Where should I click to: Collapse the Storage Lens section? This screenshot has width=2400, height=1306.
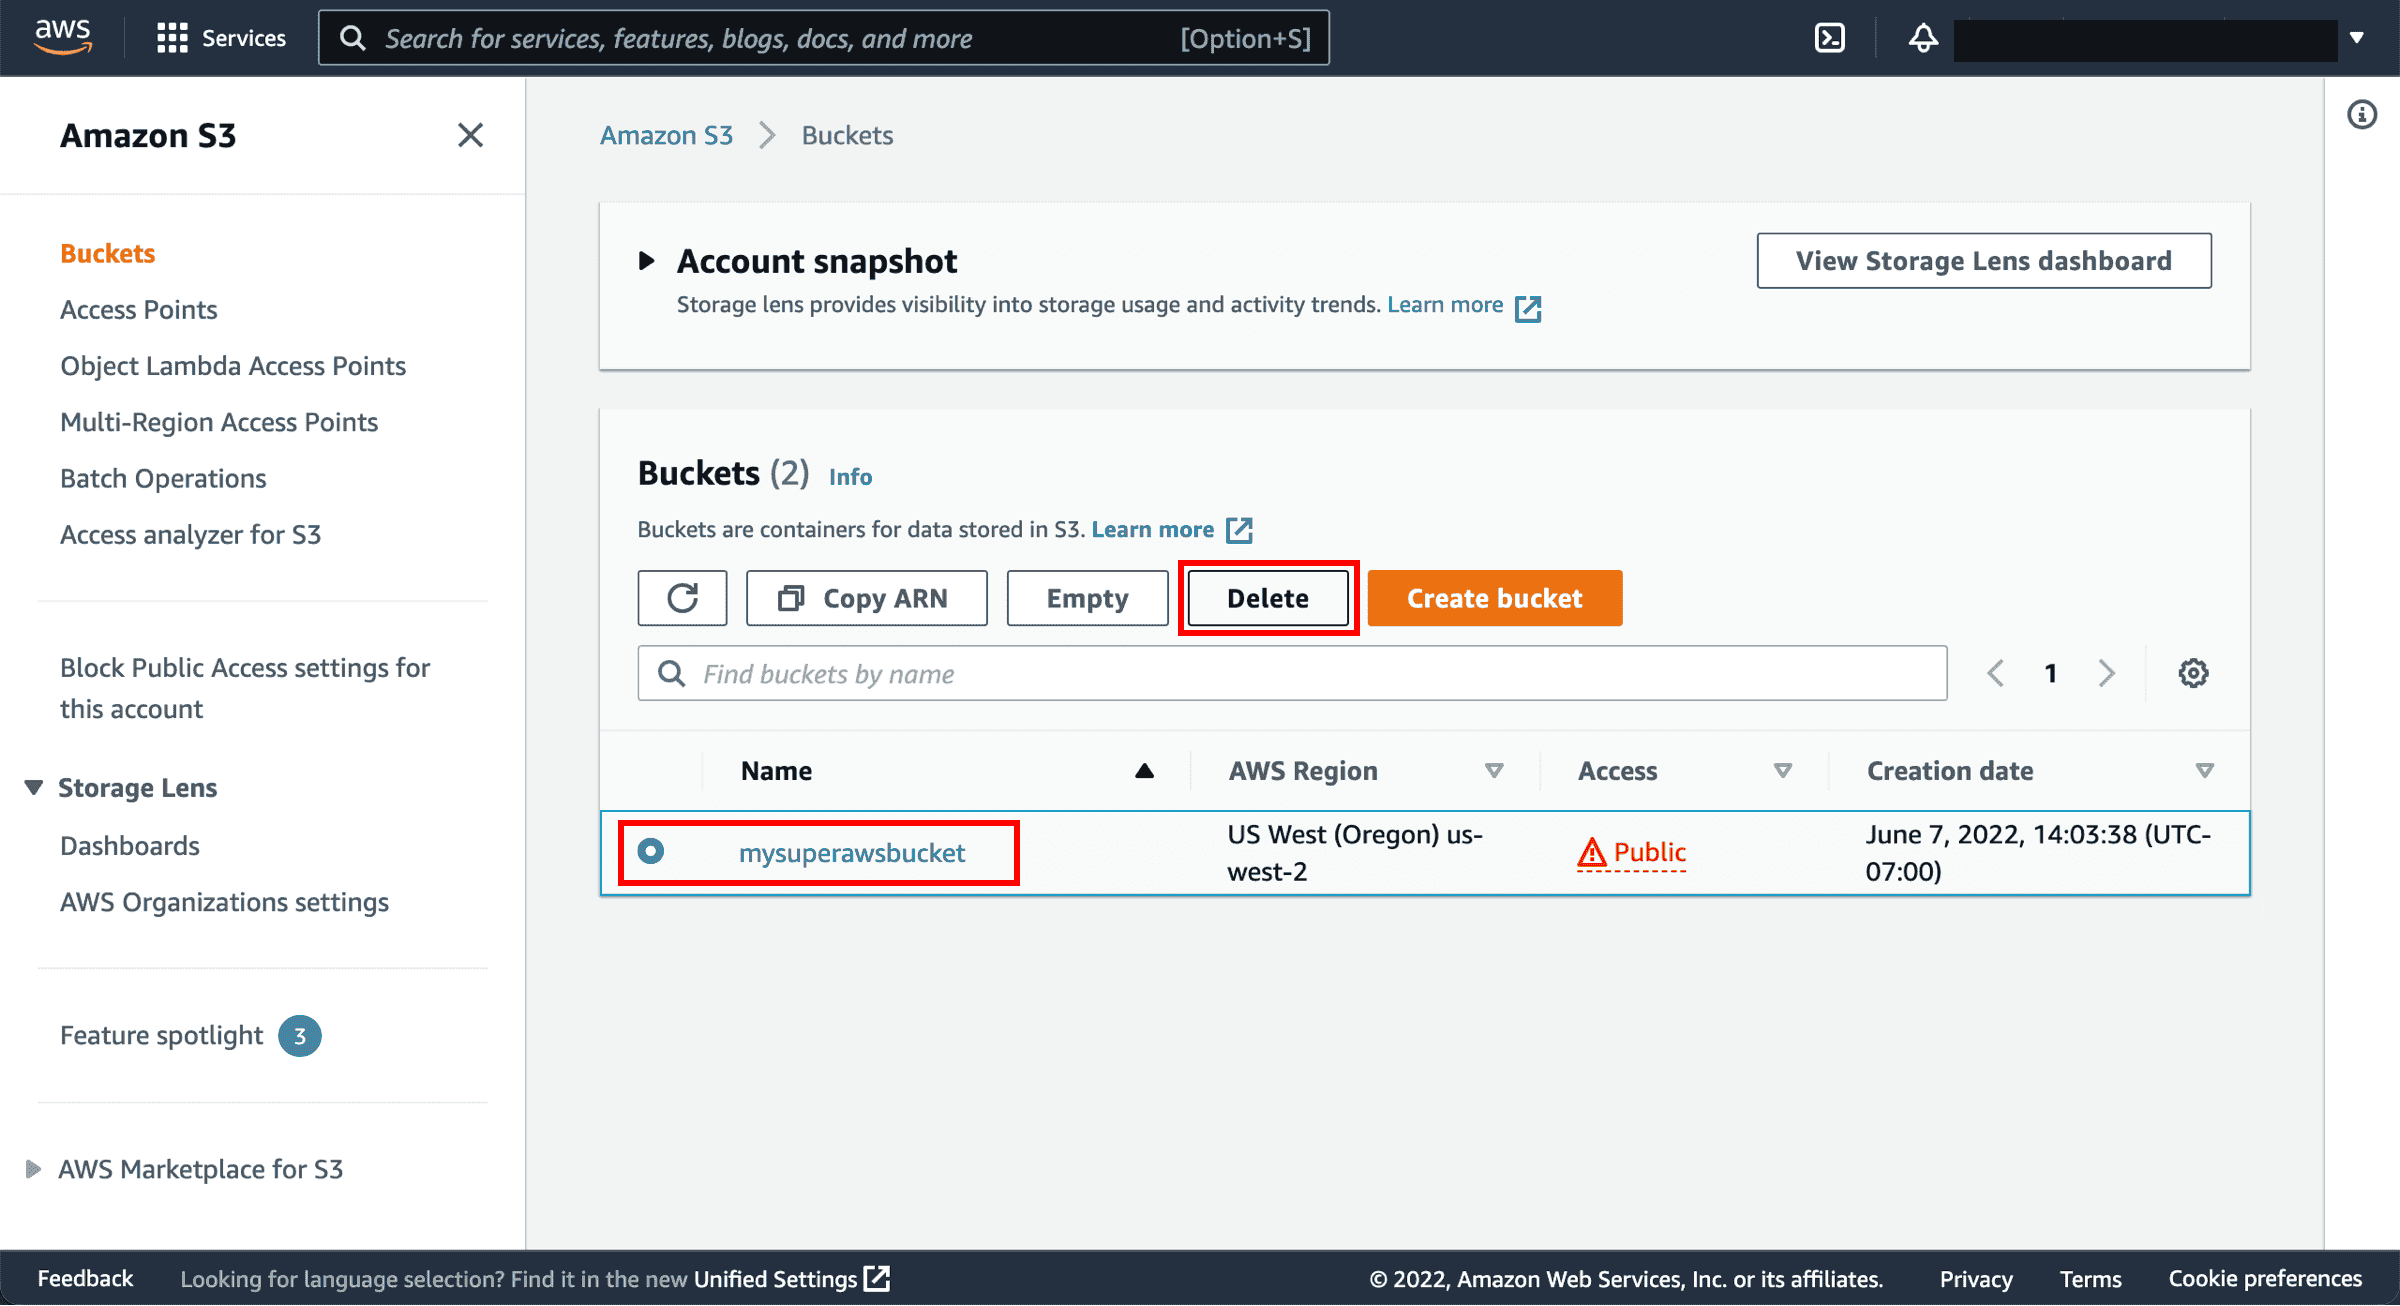[x=33, y=788]
